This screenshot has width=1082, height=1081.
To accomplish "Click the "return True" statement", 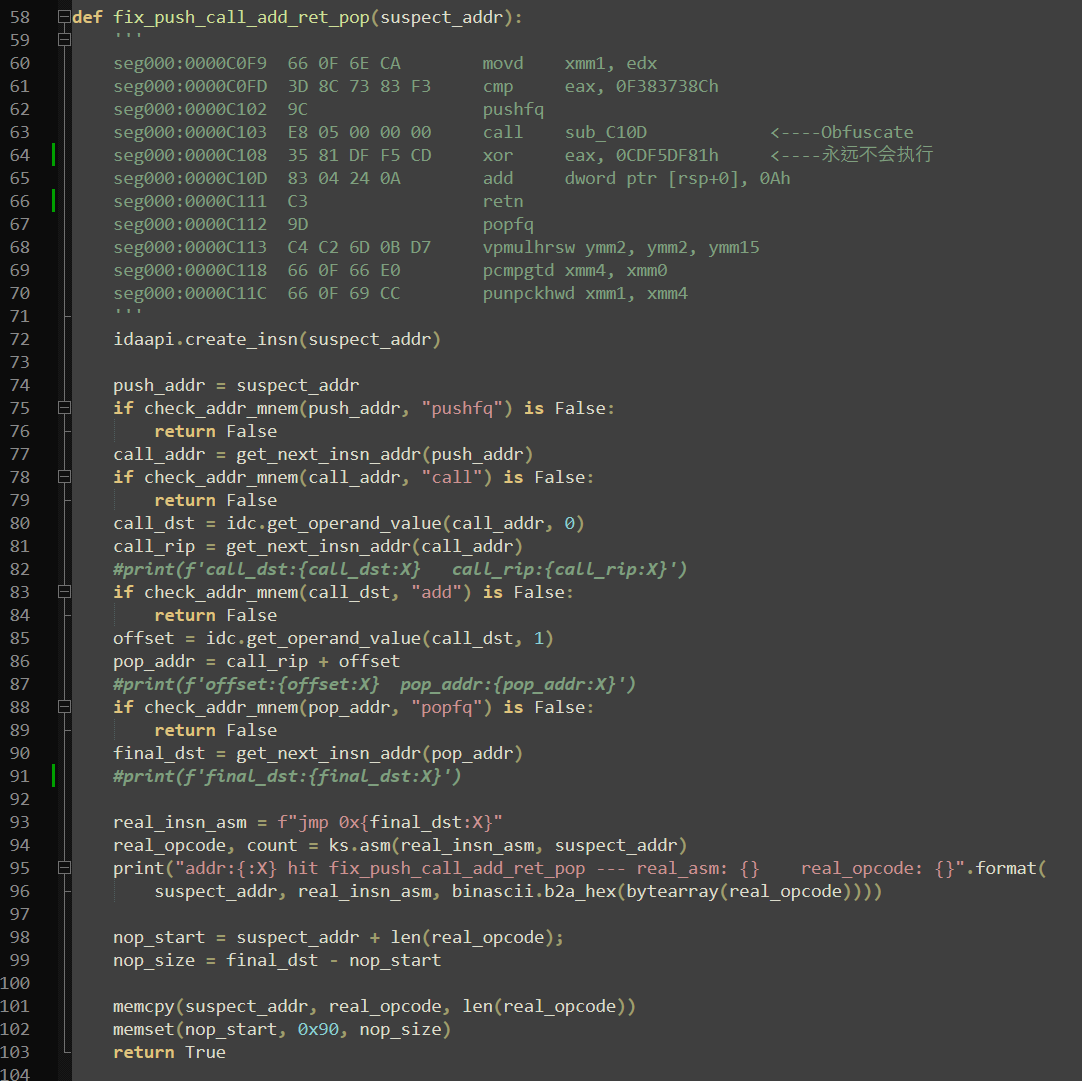I will (x=169, y=1052).
